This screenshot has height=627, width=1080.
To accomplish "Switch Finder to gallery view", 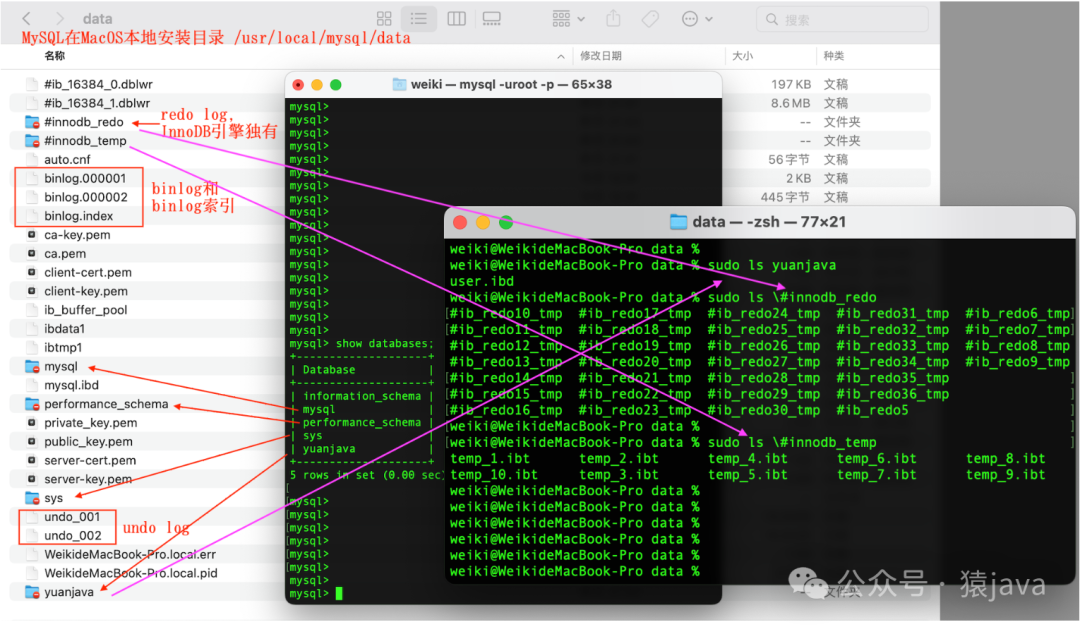I will click(491, 19).
